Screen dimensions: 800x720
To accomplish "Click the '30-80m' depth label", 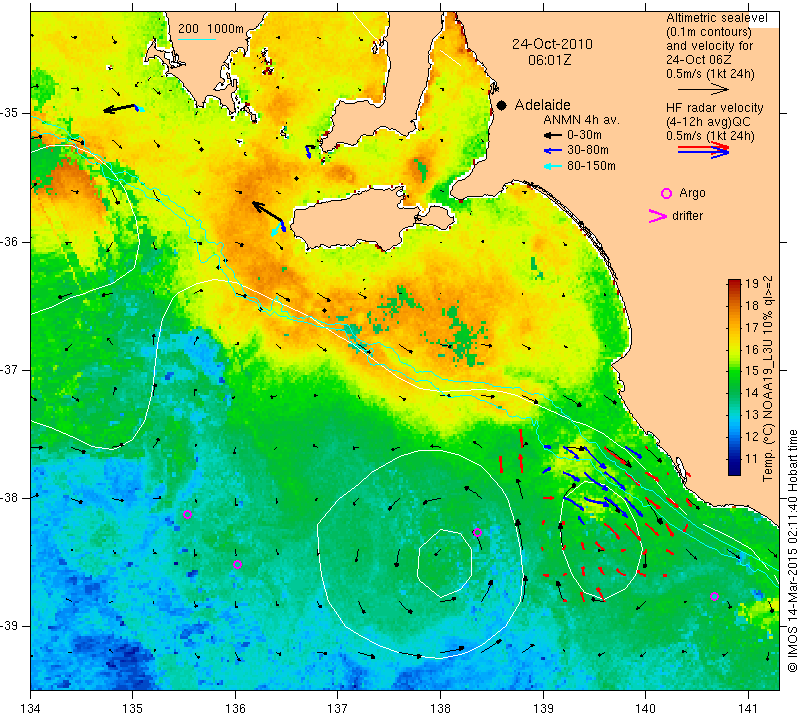I will point(588,151).
